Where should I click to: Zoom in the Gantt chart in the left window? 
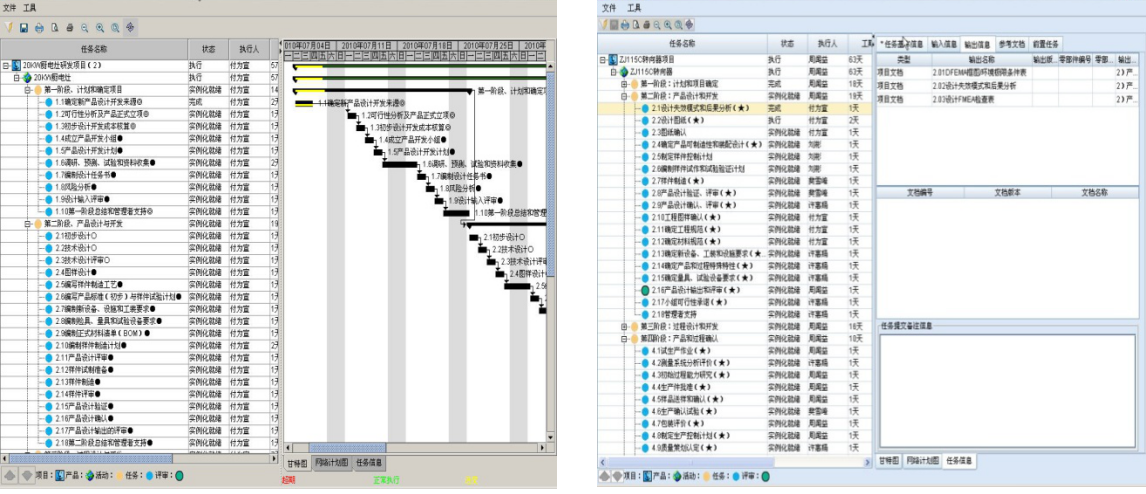(100, 28)
